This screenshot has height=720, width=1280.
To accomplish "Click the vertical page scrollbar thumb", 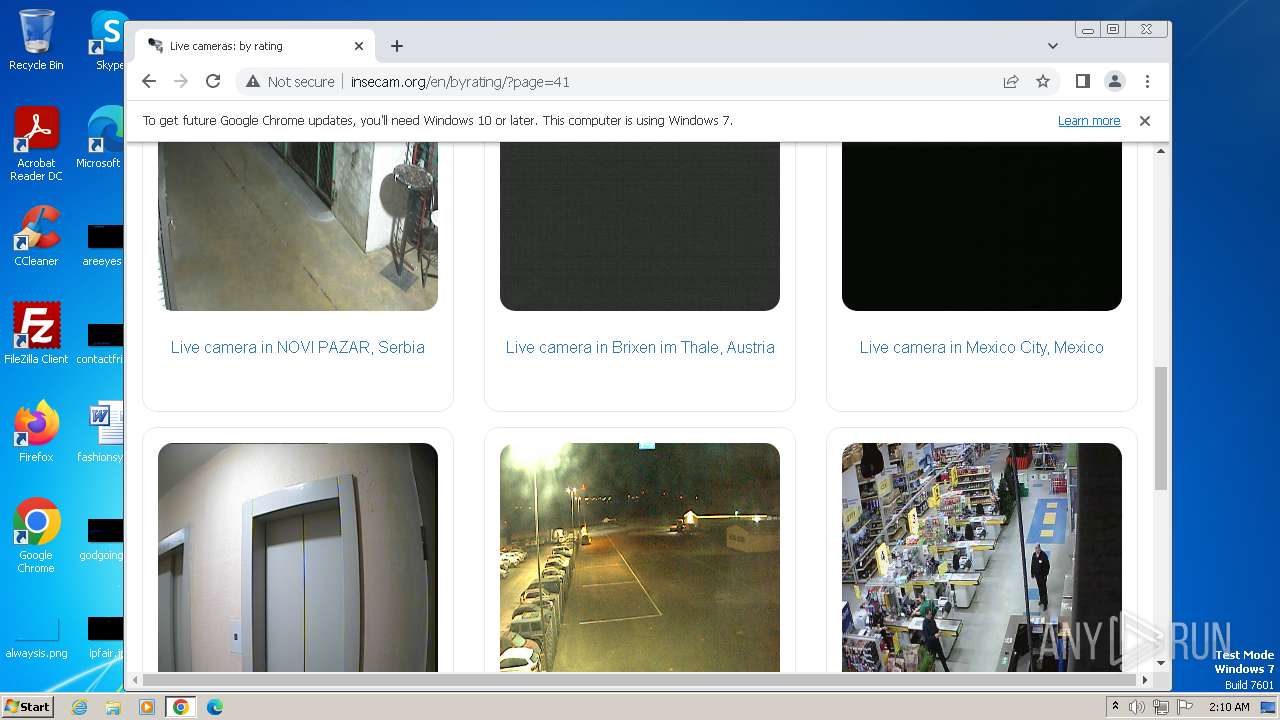I will tap(1161, 428).
